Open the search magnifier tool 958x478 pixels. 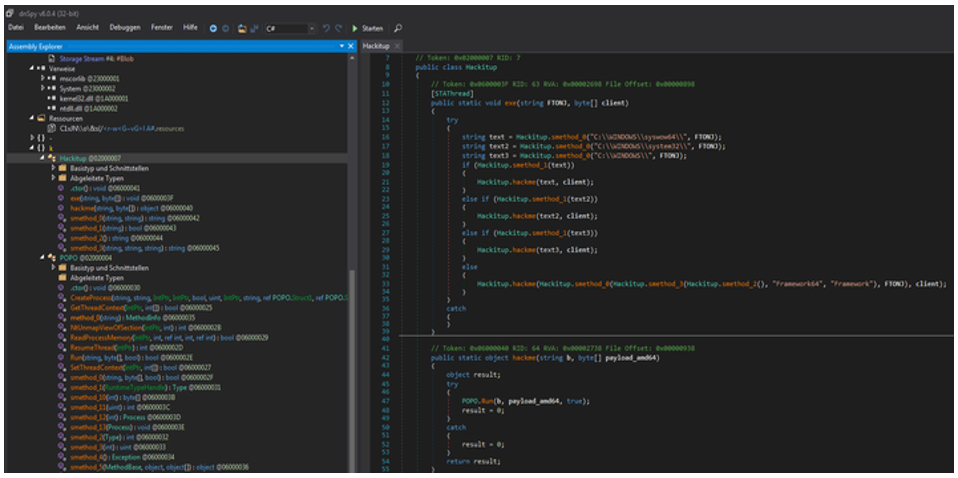[x=398, y=28]
